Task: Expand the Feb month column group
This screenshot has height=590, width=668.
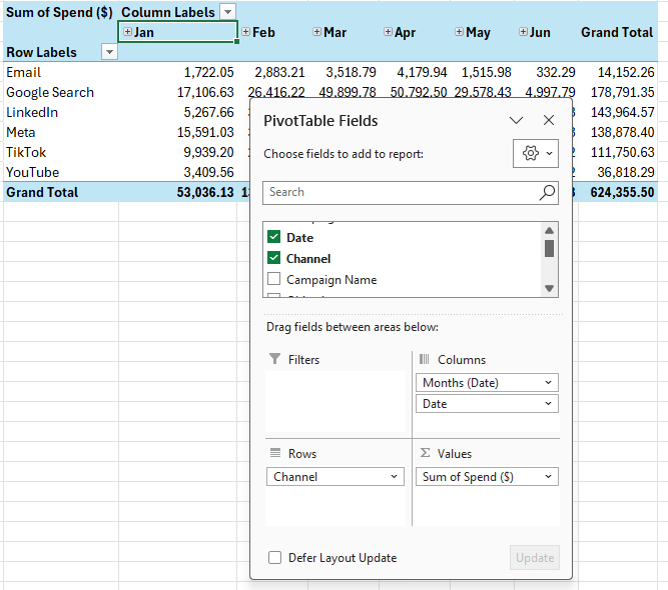Action: pyautogui.click(x=245, y=32)
